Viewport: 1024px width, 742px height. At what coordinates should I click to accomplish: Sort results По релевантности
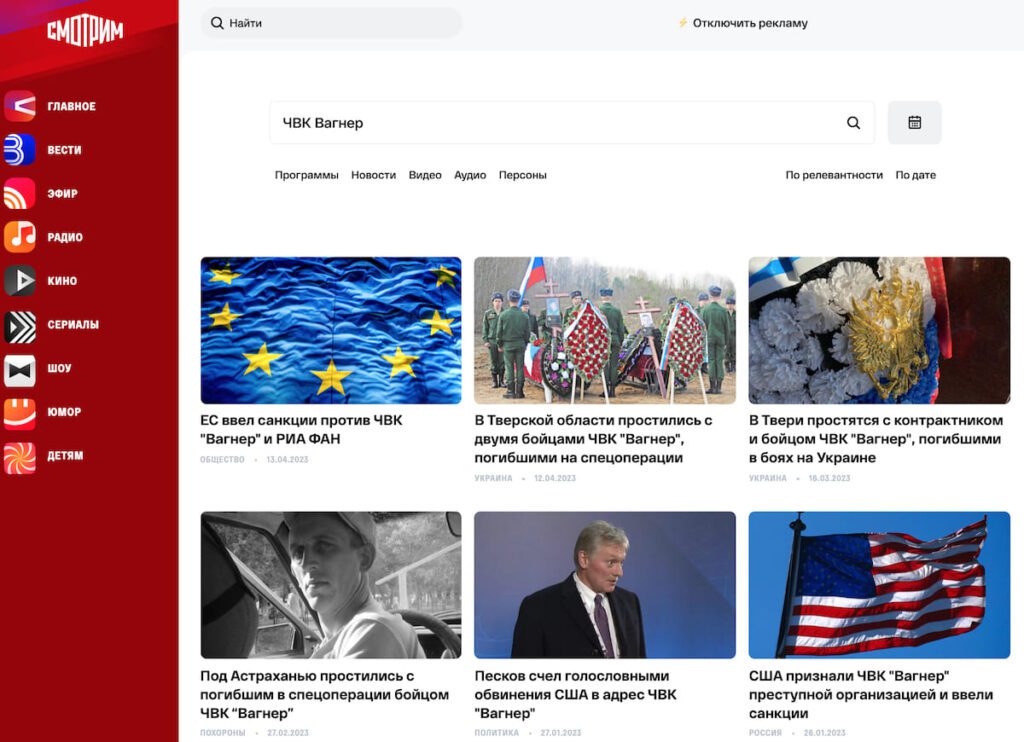click(834, 175)
